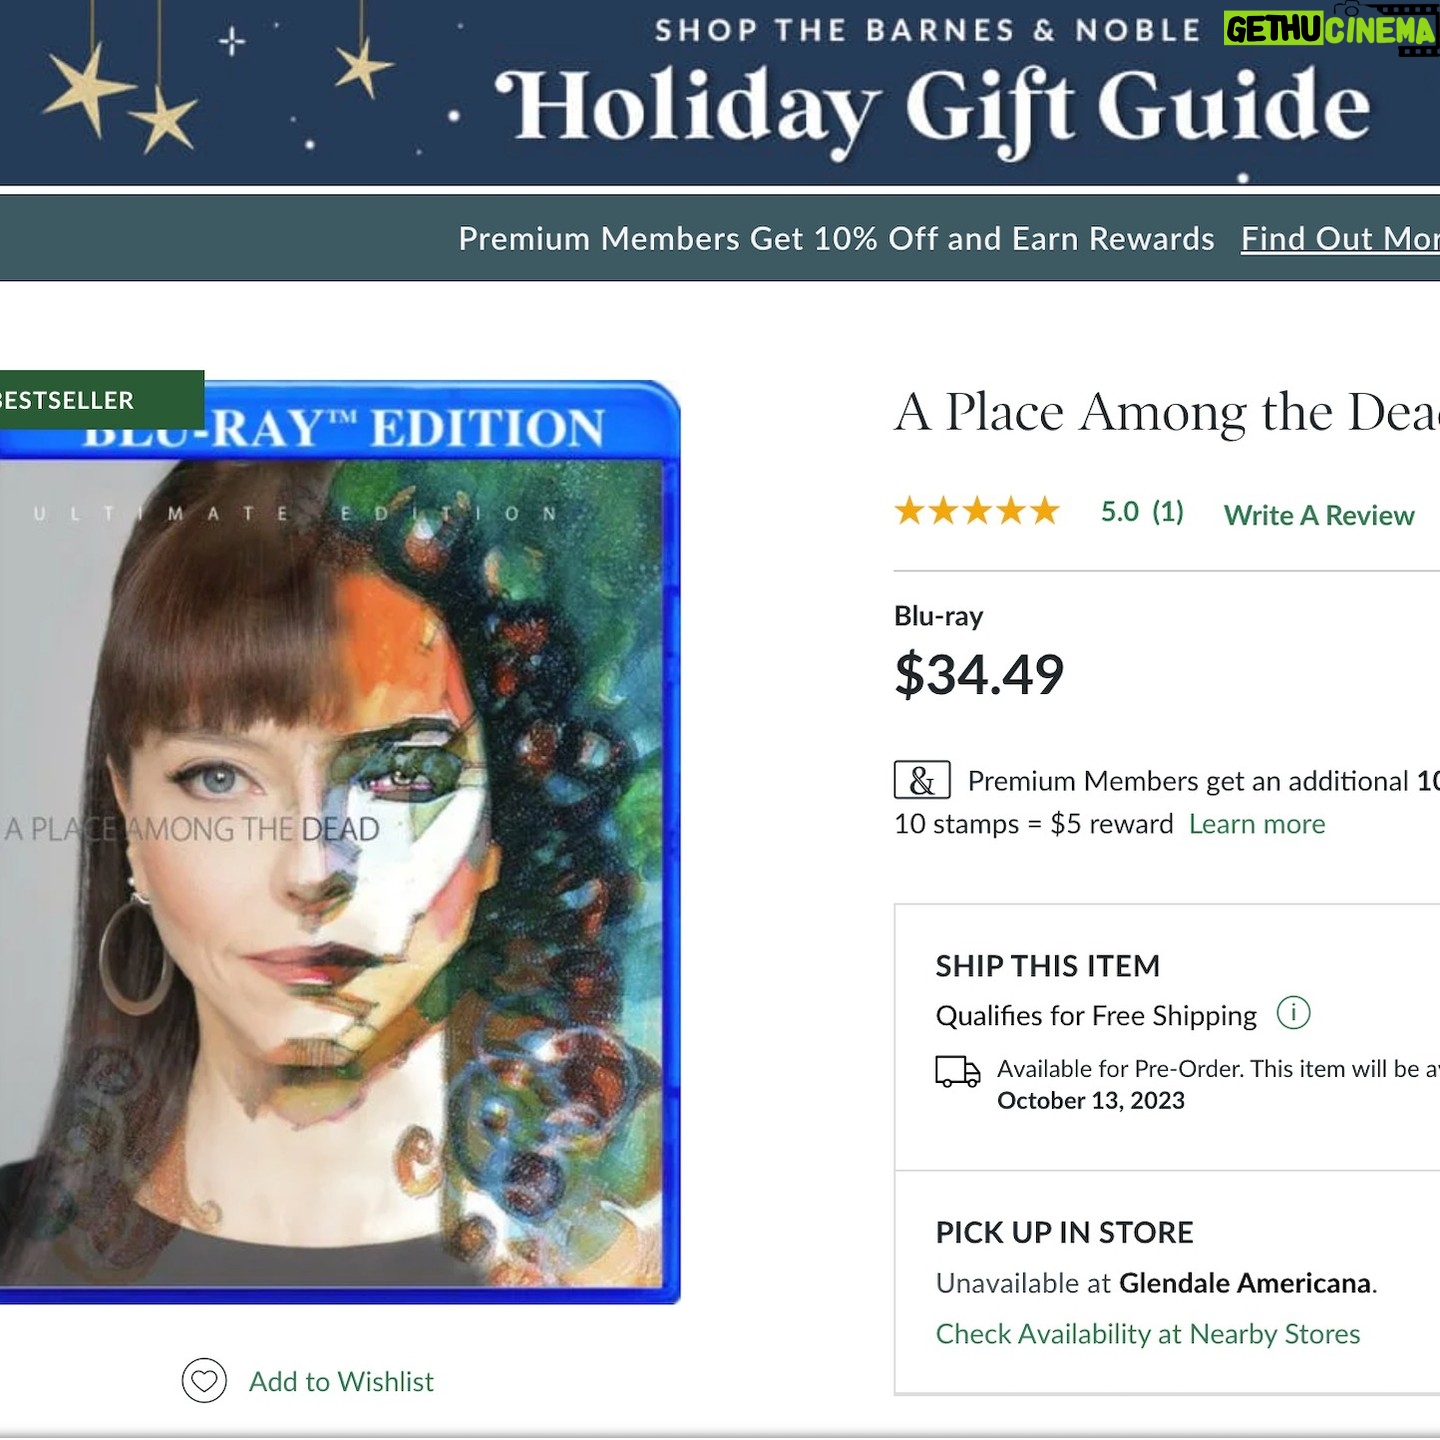The height and width of the screenshot is (1440, 1440).
Task: Click Learn more about stamp rewards
Action: tap(1256, 824)
